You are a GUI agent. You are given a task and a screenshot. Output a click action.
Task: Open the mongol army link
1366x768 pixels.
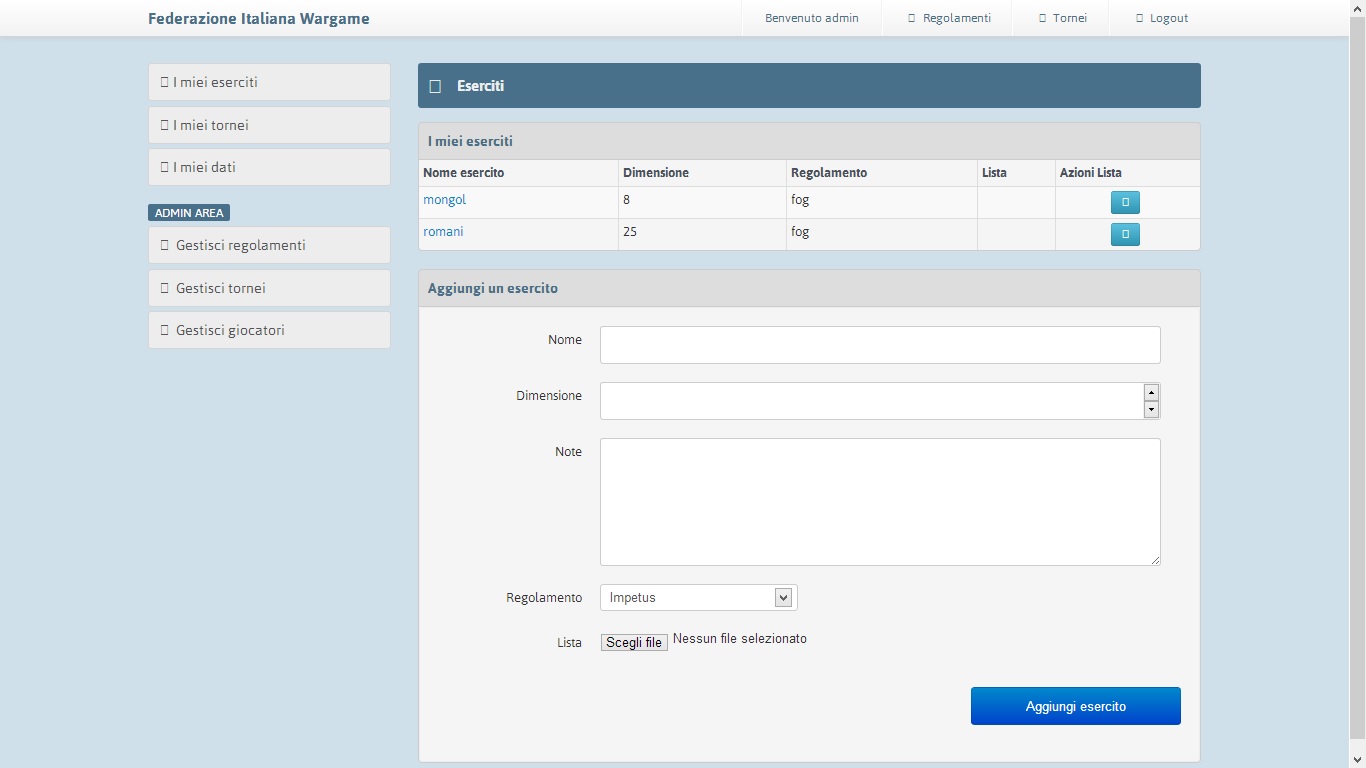[445, 200]
